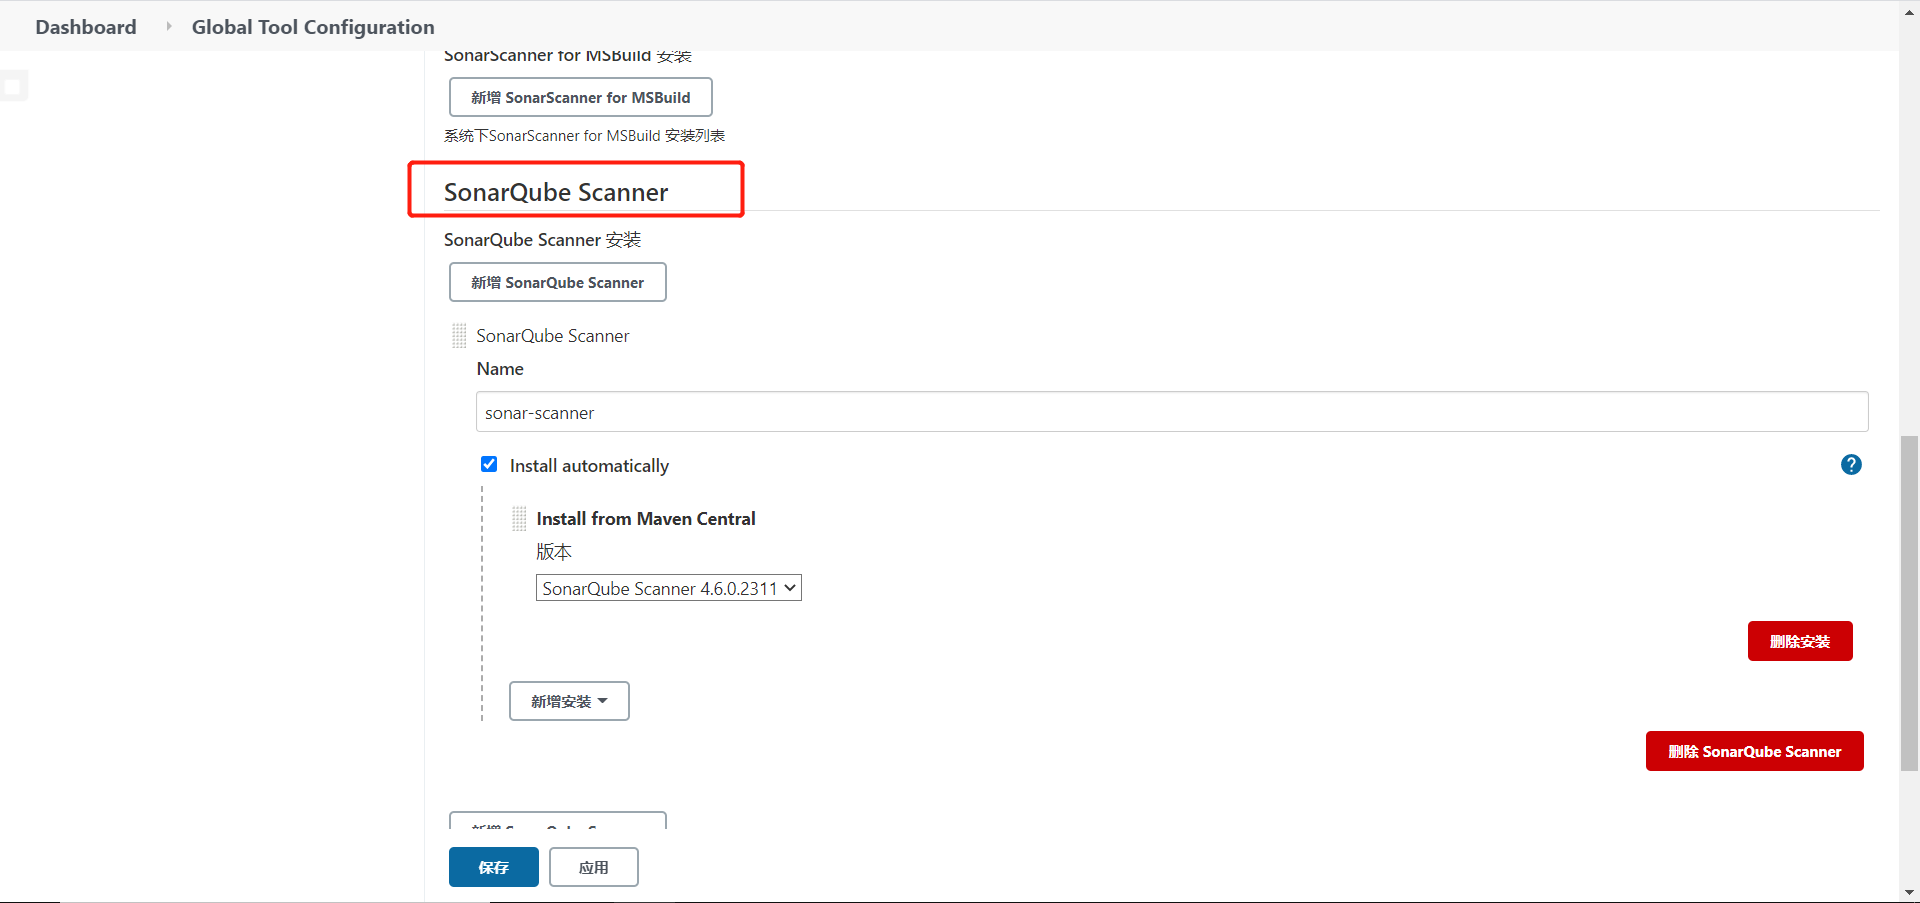Save configuration with the 保存 button
Image resolution: width=1920 pixels, height=903 pixels.
coord(494,867)
